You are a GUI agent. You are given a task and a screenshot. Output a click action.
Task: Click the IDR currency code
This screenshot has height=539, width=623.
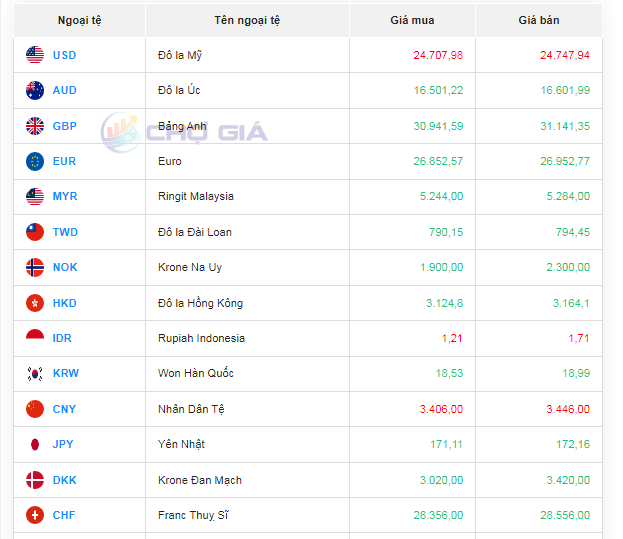click(x=62, y=338)
